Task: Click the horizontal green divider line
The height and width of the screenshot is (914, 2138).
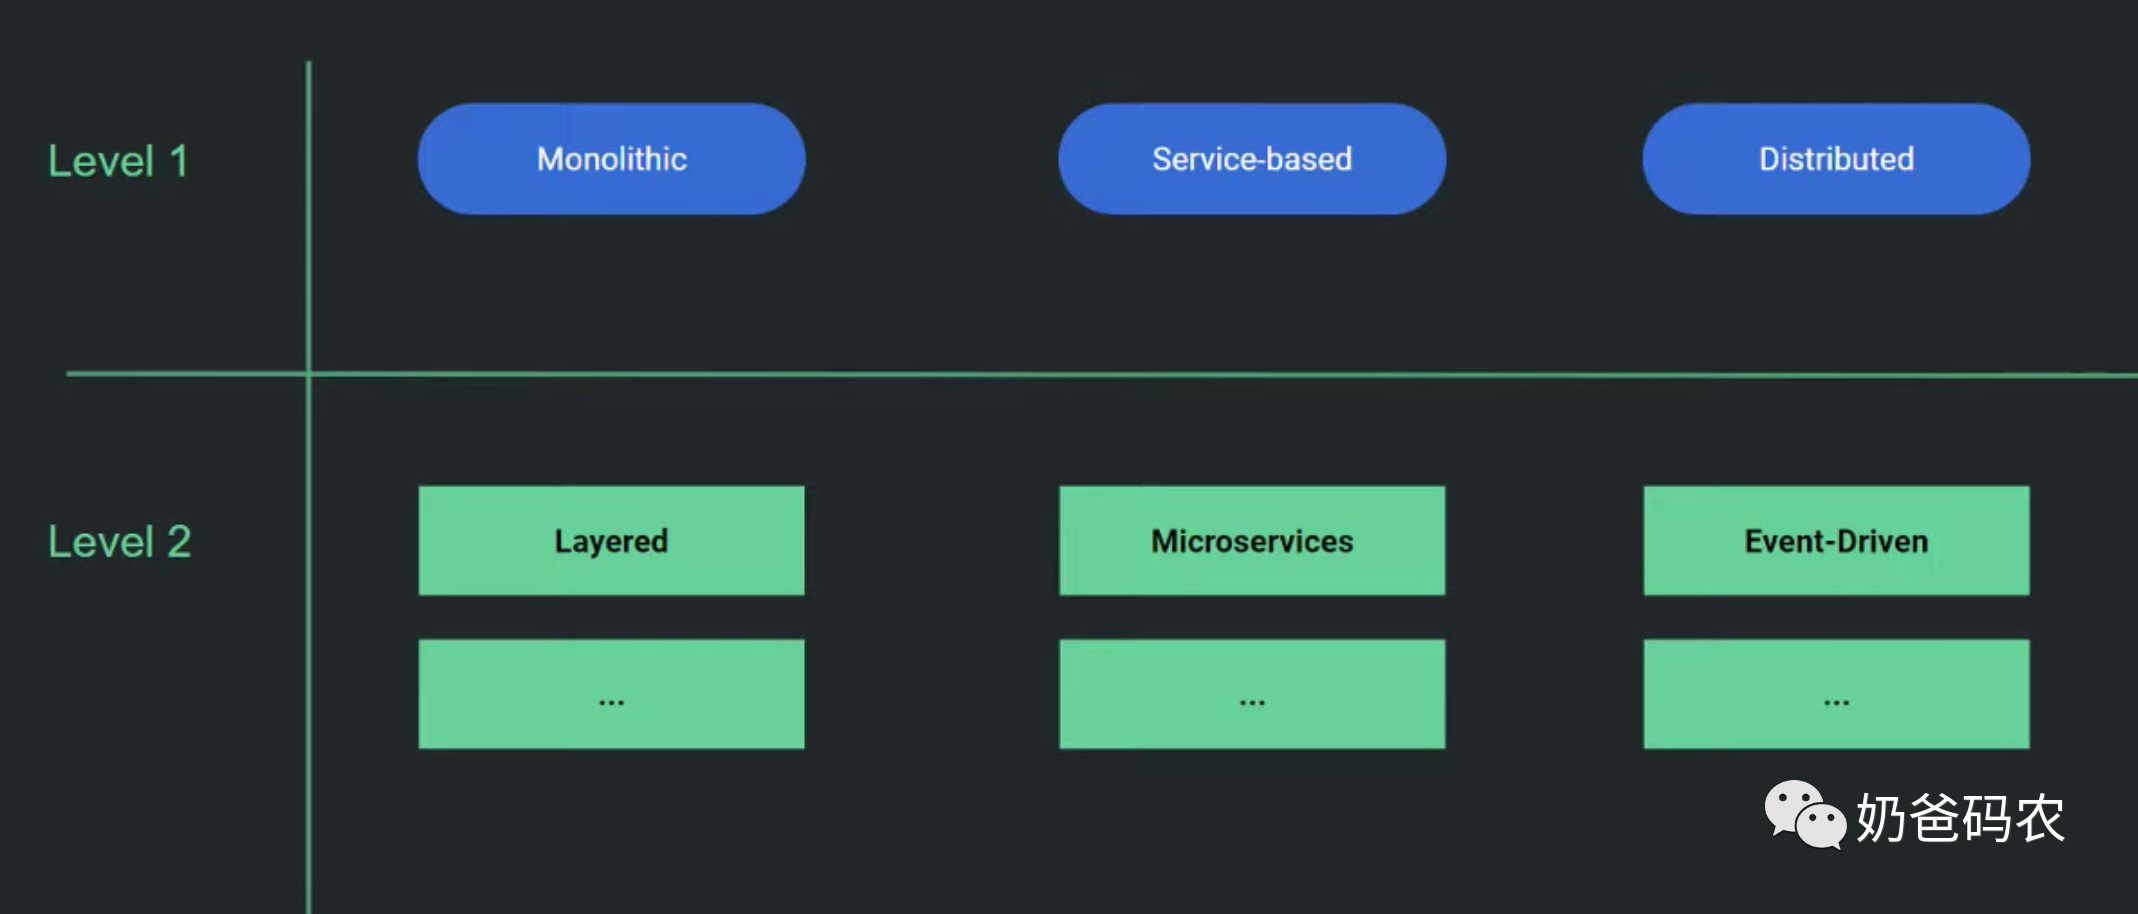Action: (x=1100, y=374)
